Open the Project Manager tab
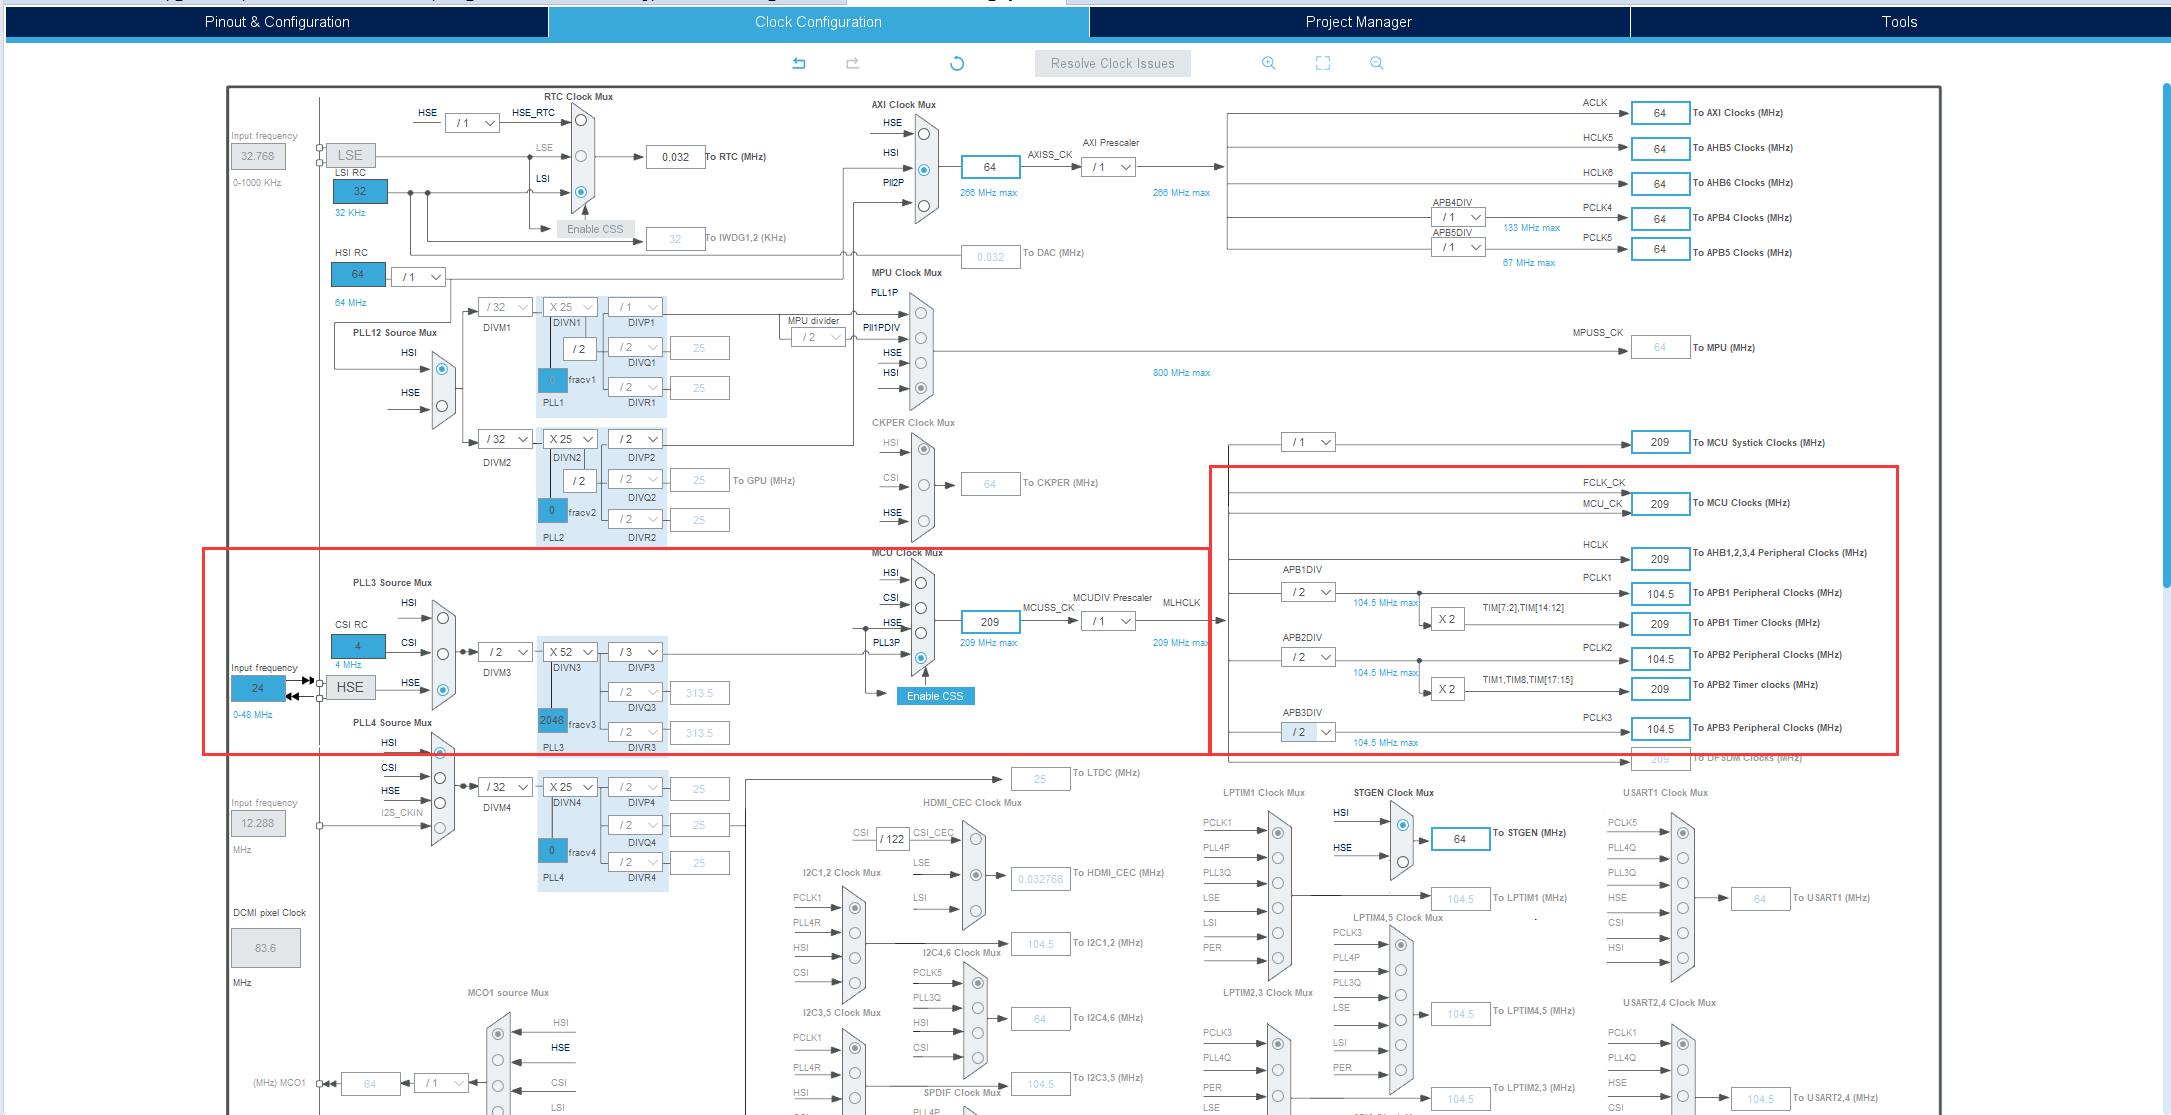 point(1358,22)
